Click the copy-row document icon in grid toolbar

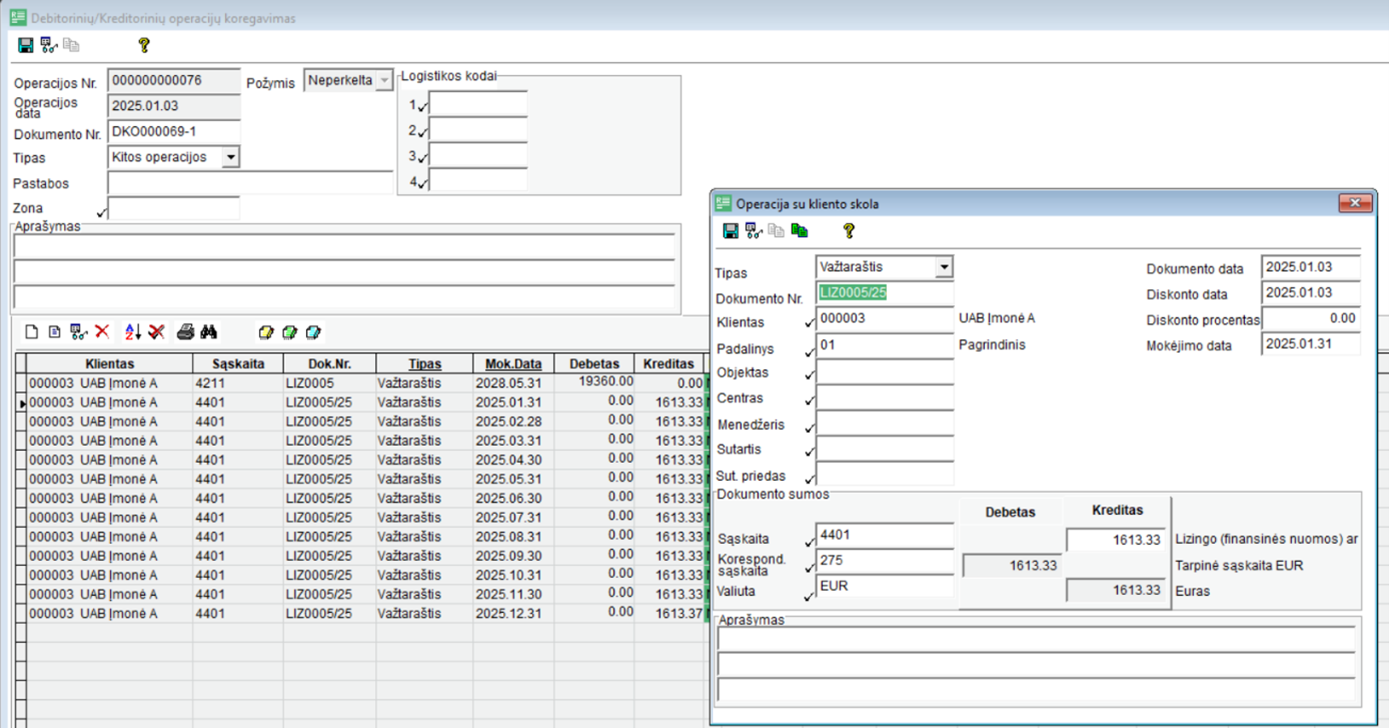tap(54, 332)
